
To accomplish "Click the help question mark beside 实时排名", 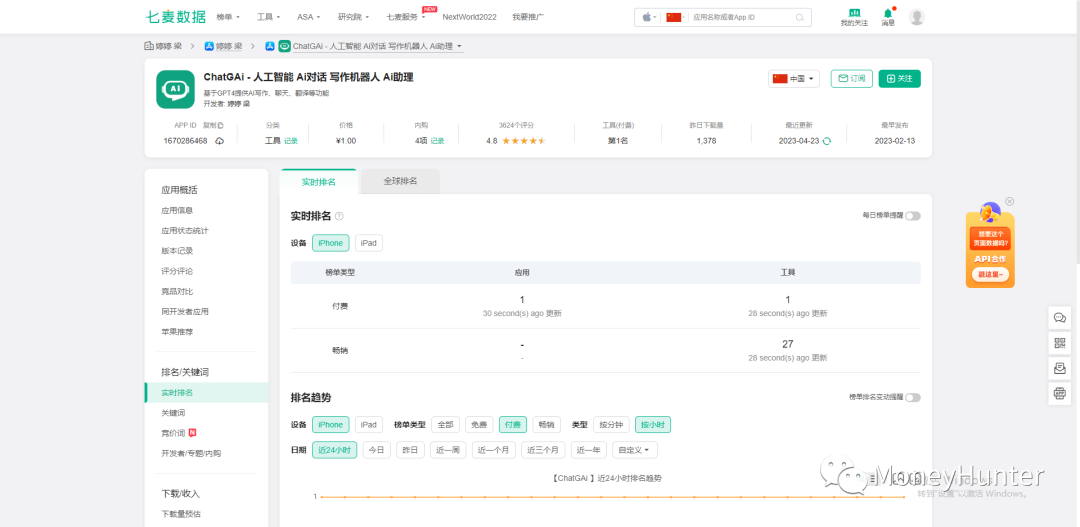I will pos(339,216).
